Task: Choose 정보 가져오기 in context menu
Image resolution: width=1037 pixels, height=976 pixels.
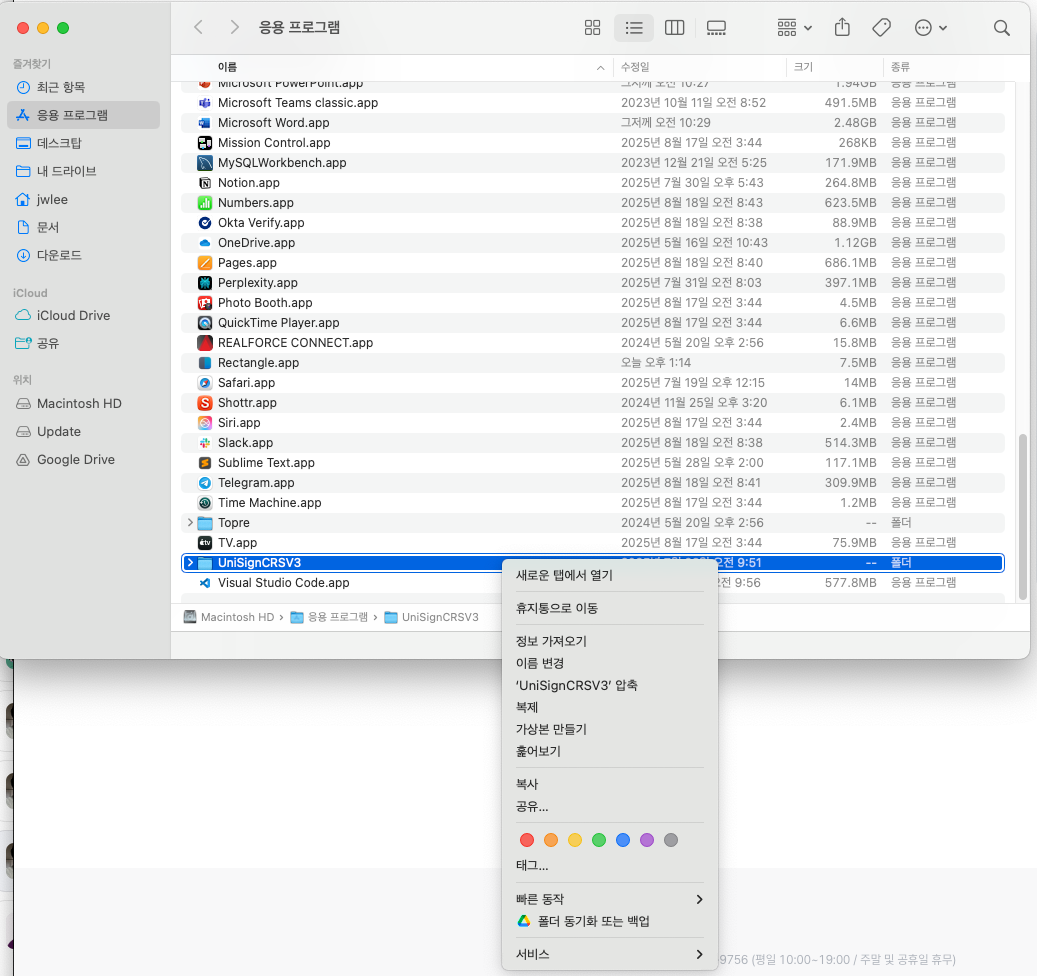Action: tap(610, 641)
